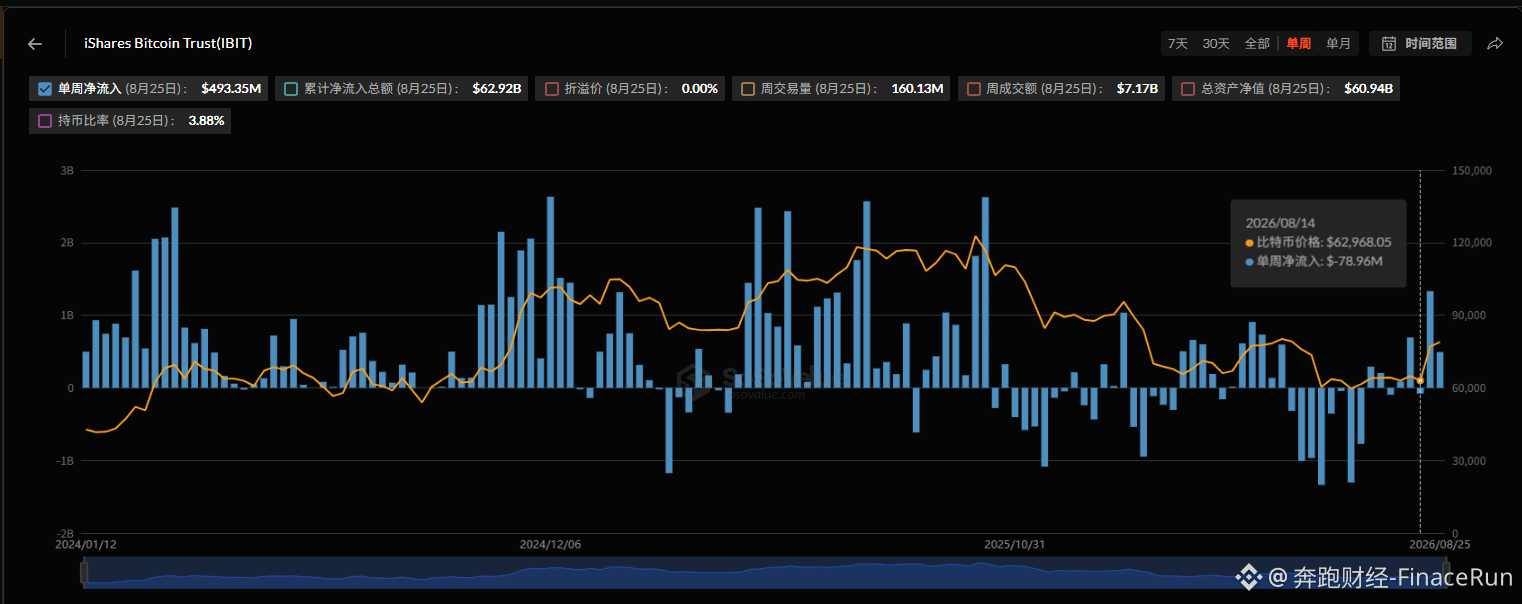The image size is (1522, 604).
Task: Click the $7.17B weekly turnover value
Action: coord(1138,89)
